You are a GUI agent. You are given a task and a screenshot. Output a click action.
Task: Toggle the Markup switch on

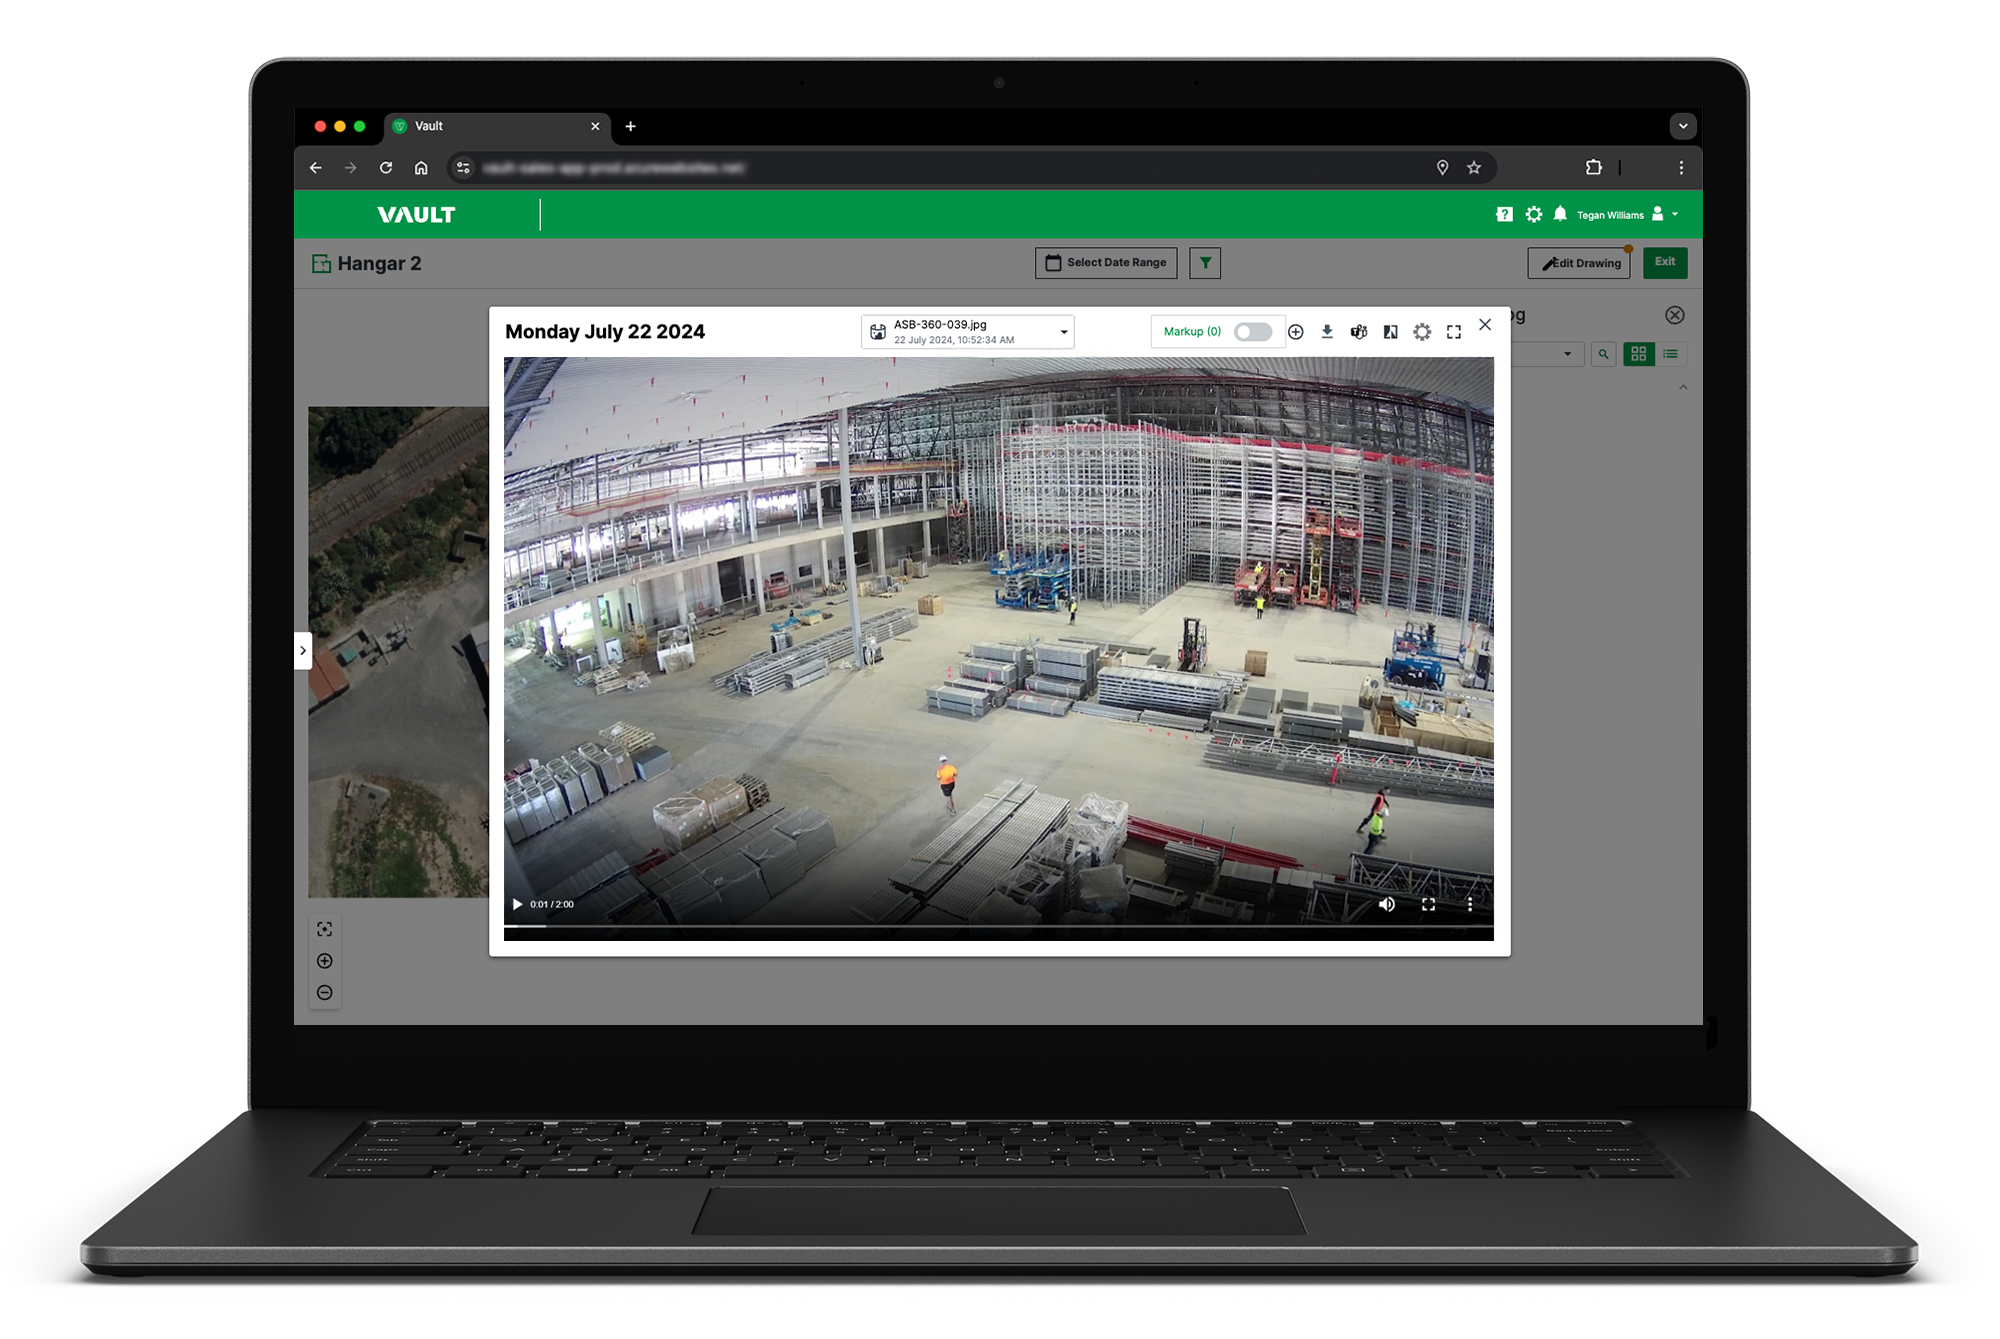point(1252,332)
